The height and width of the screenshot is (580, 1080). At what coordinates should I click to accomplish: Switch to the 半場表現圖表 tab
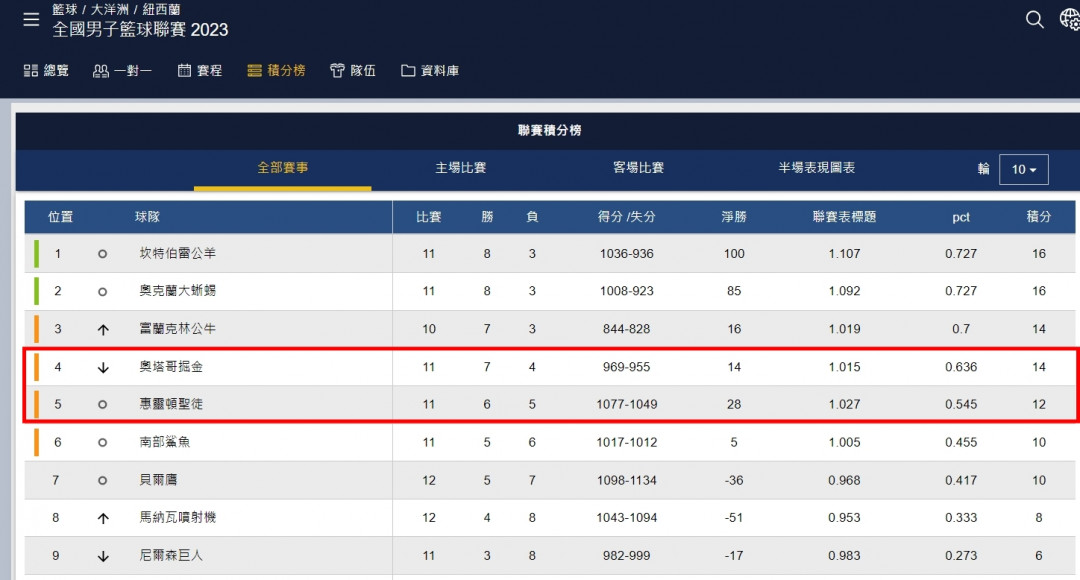[x=817, y=168]
